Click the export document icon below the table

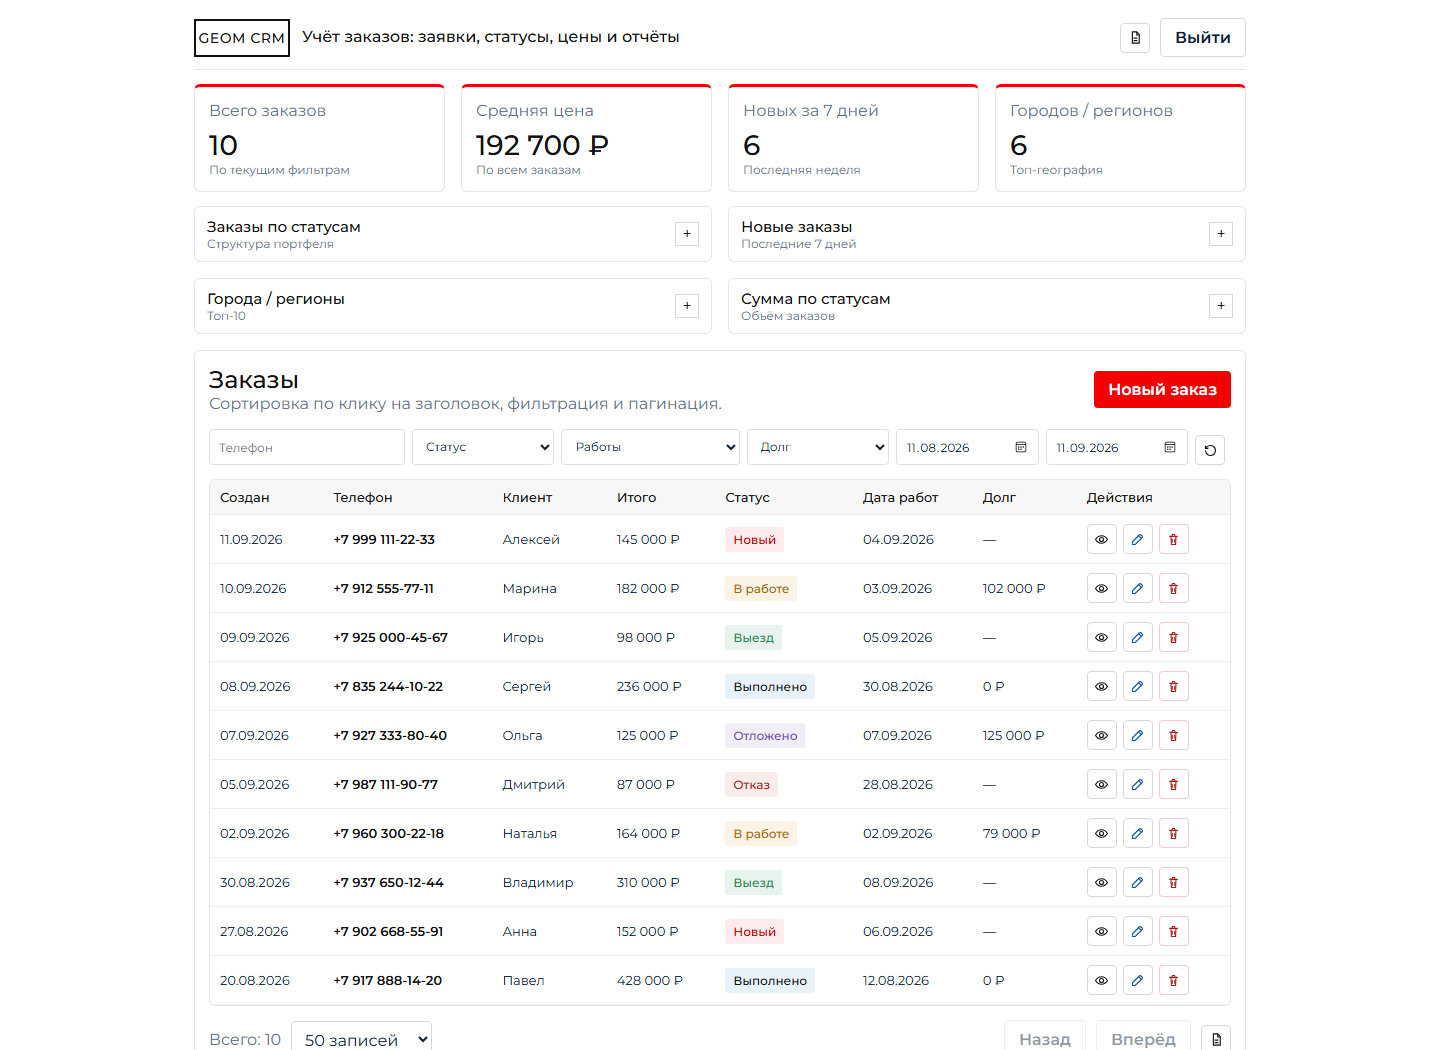1216,1039
